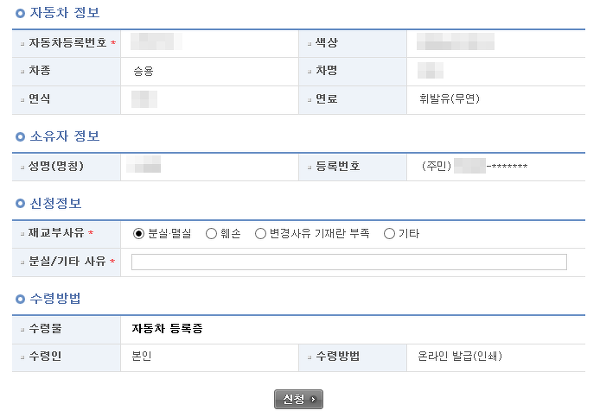Image resolution: width=600 pixels, height=417 pixels.
Task: Submit the form with 신청 button
Action: click(x=298, y=399)
